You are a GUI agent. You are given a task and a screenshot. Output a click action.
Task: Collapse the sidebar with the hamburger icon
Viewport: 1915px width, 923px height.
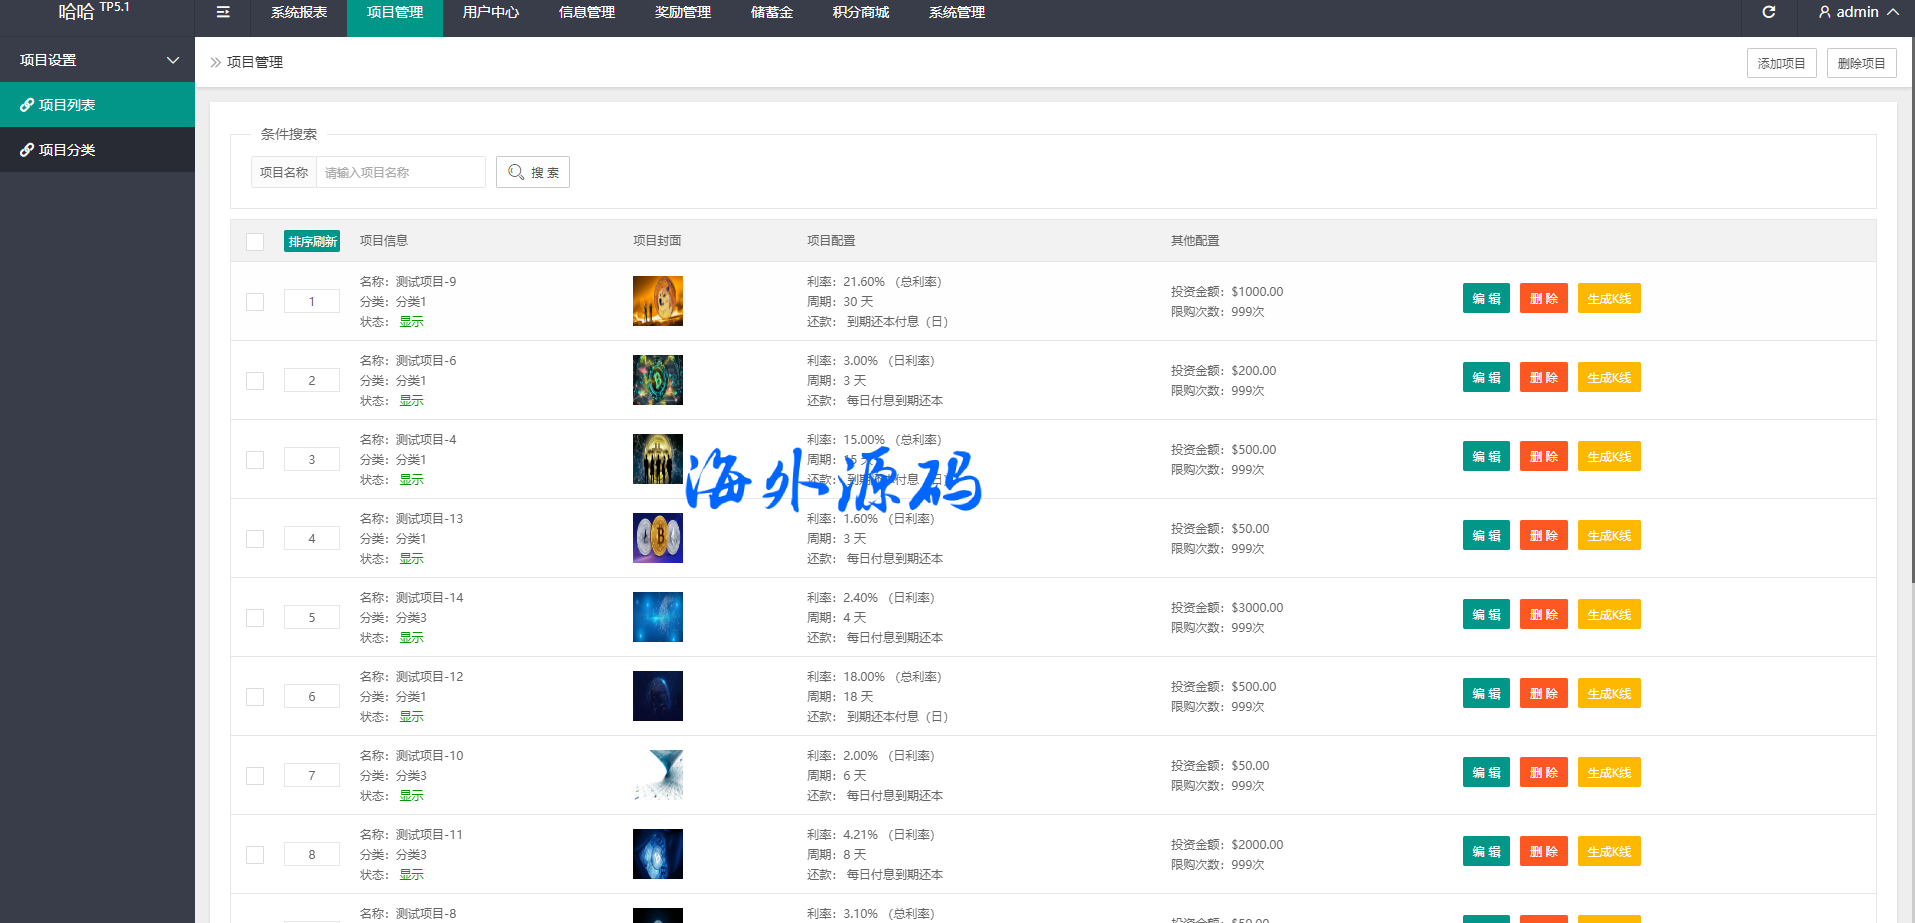click(223, 12)
